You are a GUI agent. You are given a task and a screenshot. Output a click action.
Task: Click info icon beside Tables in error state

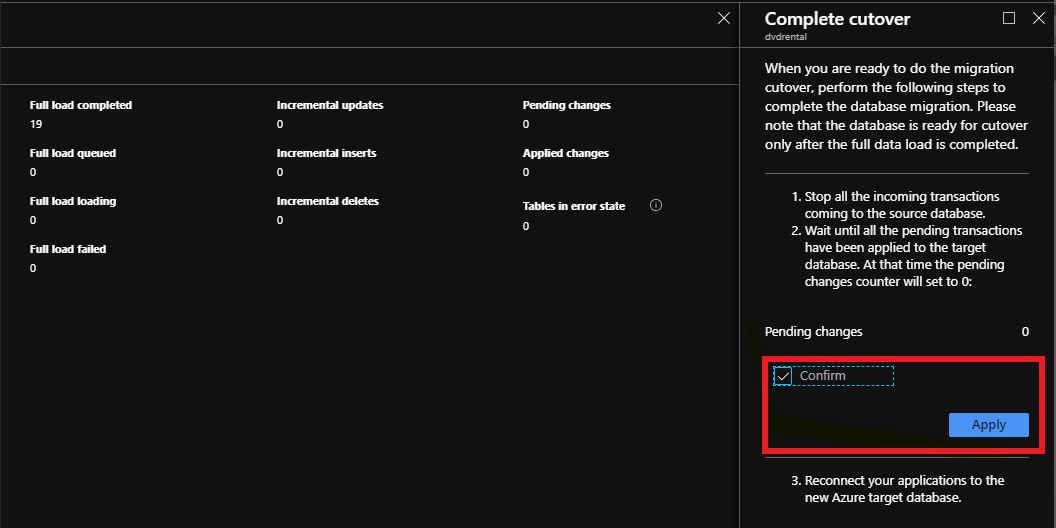(x=656, y=205)
